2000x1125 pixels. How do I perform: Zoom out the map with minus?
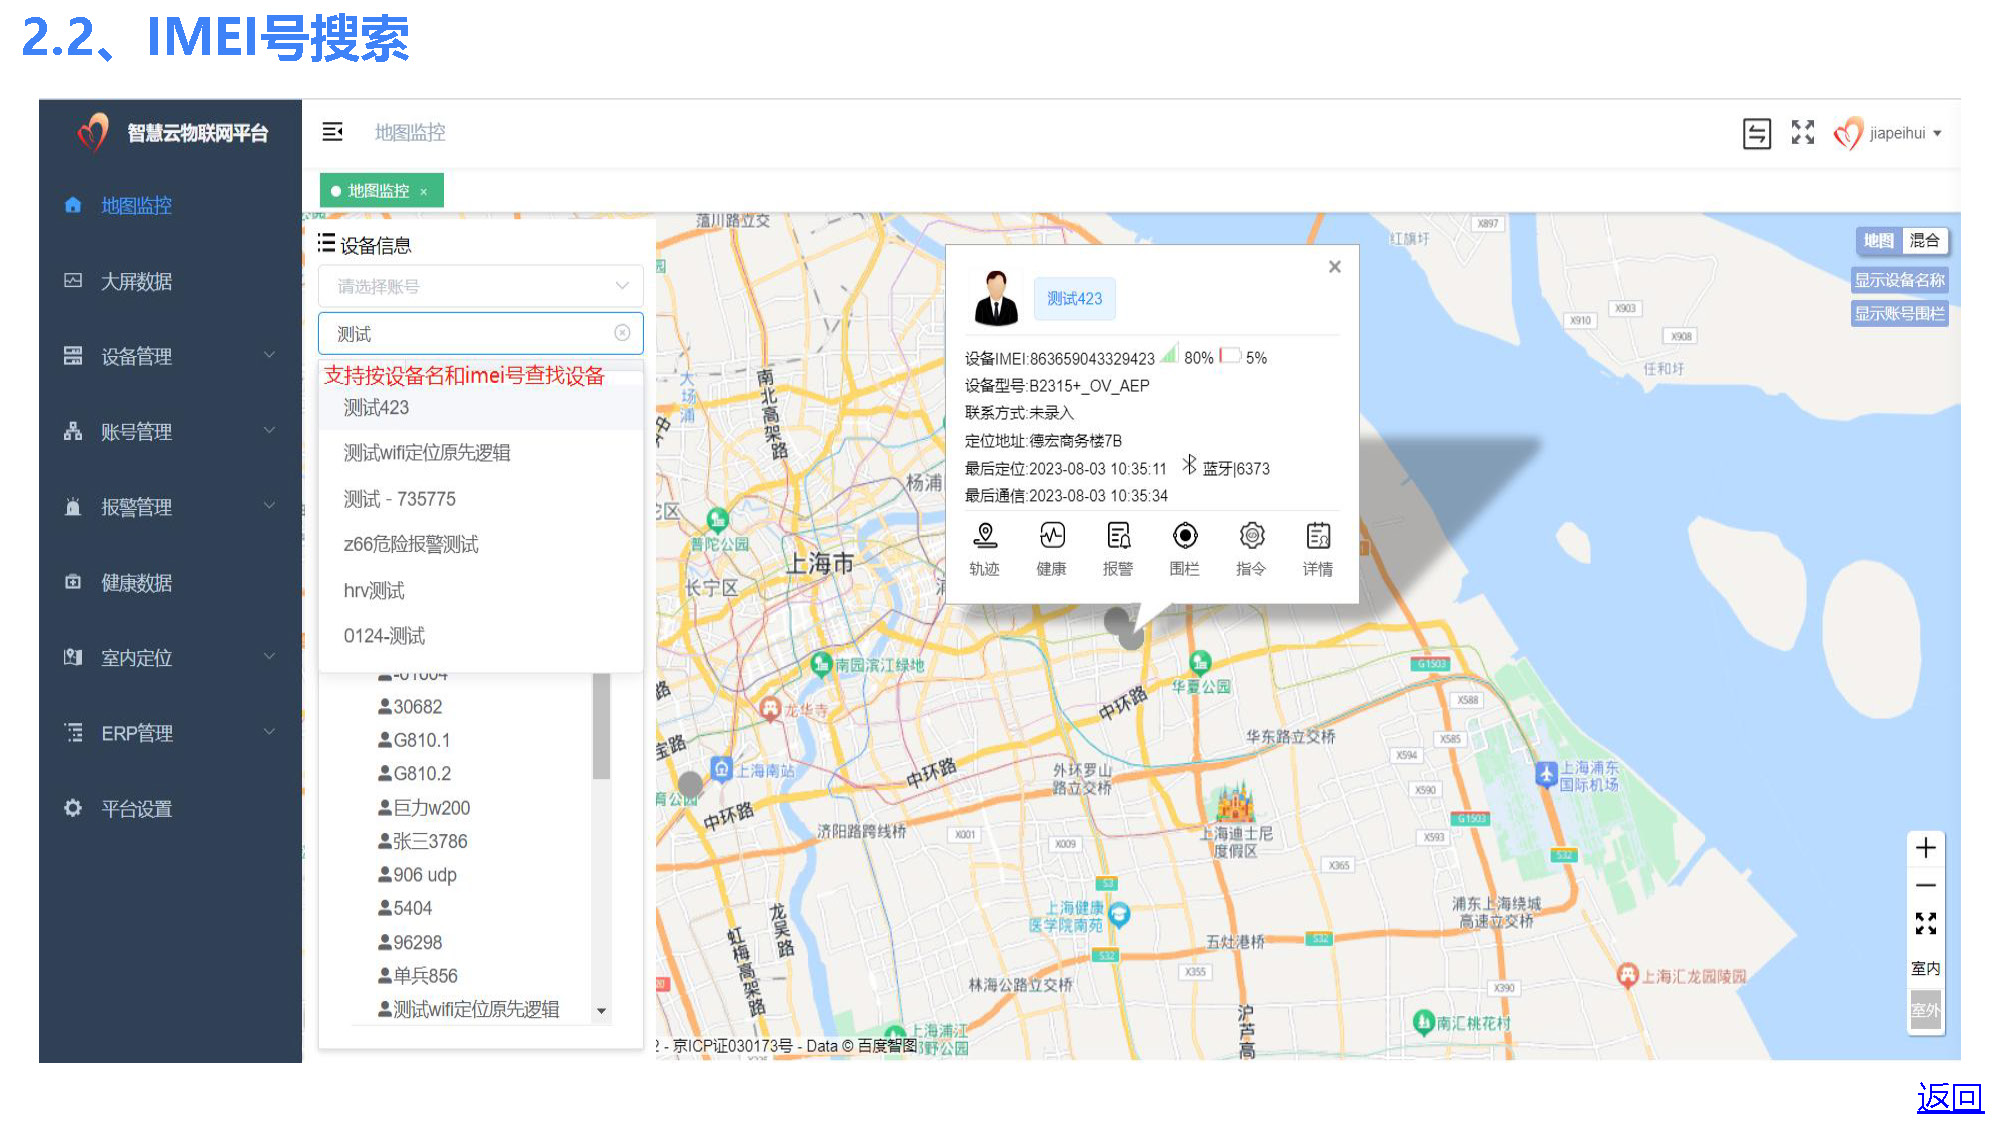coord(1926,885)
